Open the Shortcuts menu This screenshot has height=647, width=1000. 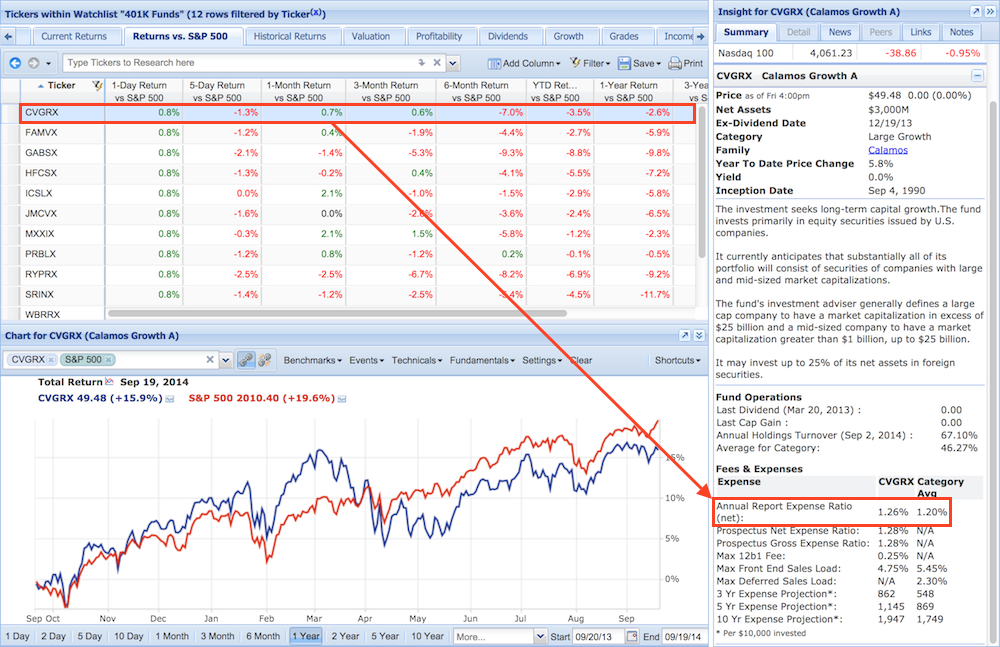677,361
